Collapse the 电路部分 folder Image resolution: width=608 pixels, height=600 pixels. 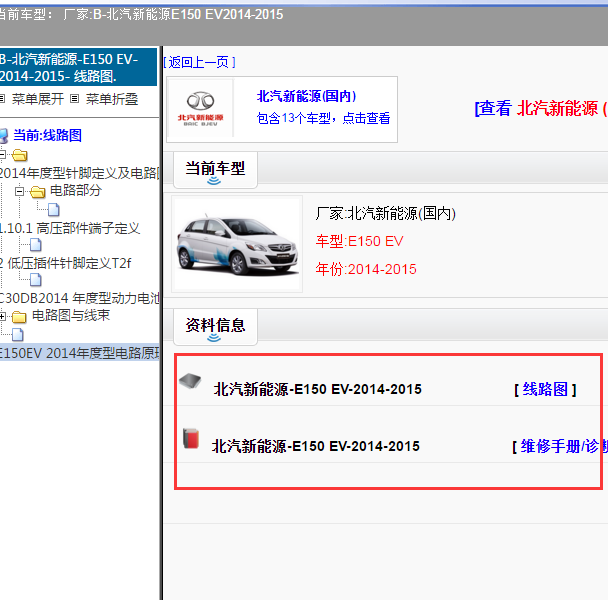coord(19,191)
